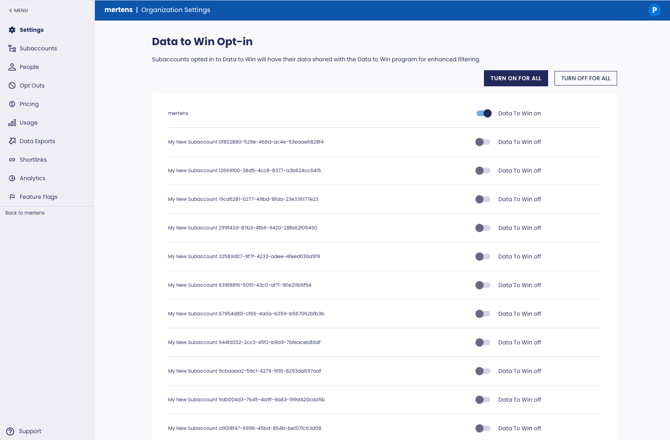Screen dimensions: 670x440
Task: Enable Data To Win for subaccount 0f802880
Action: 483,142
